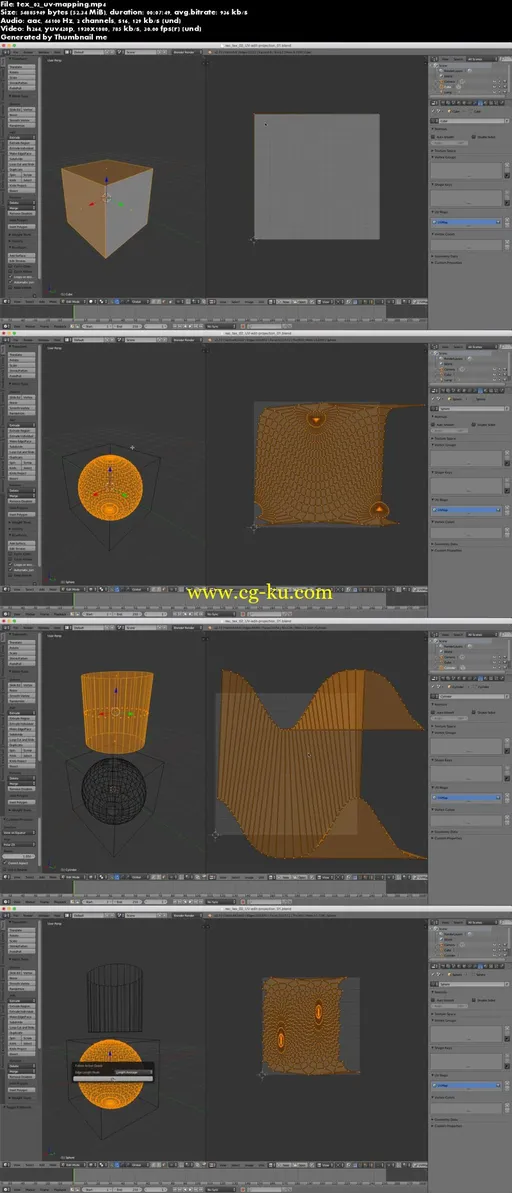Open the Mesh menu in cube frame 3D header
The height and width of the screenshot is (1193, 512).
pyautogui.click(x=53, y=301)
